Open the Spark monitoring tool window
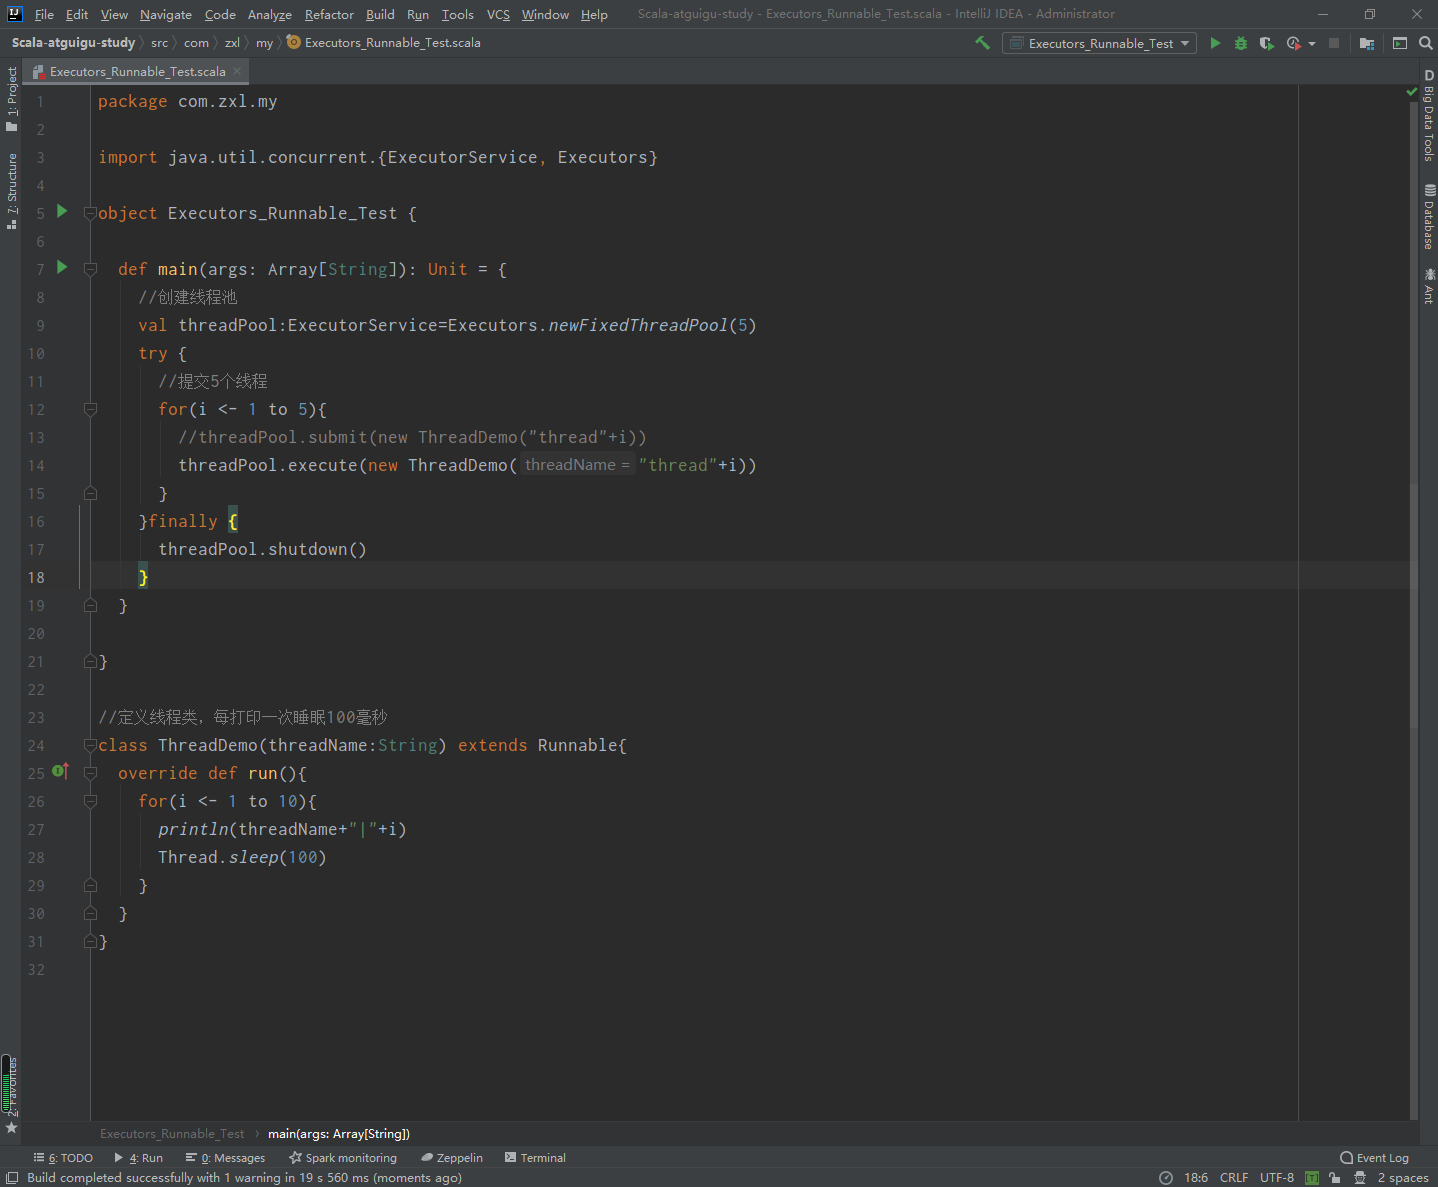This screenshot has width=1438, height=1187. (x=343, y=1158)
